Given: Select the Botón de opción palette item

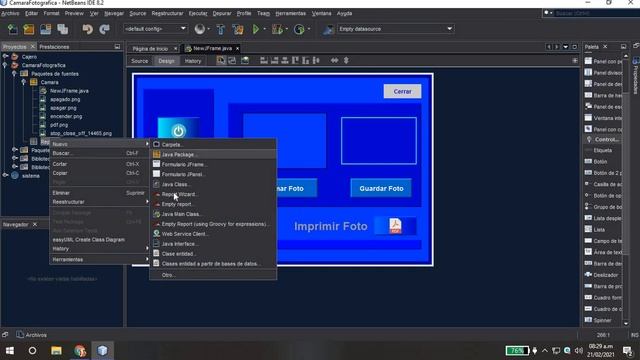Looking at the screenshot, I should pyautogui.click(x=604, y=196).
